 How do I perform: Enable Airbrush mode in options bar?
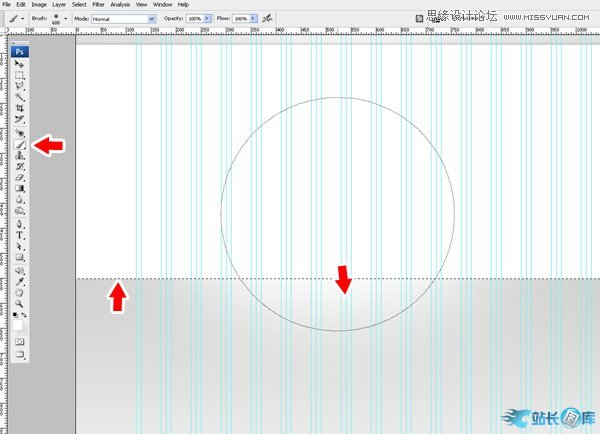pyautogui.click(x=267, y=18)
